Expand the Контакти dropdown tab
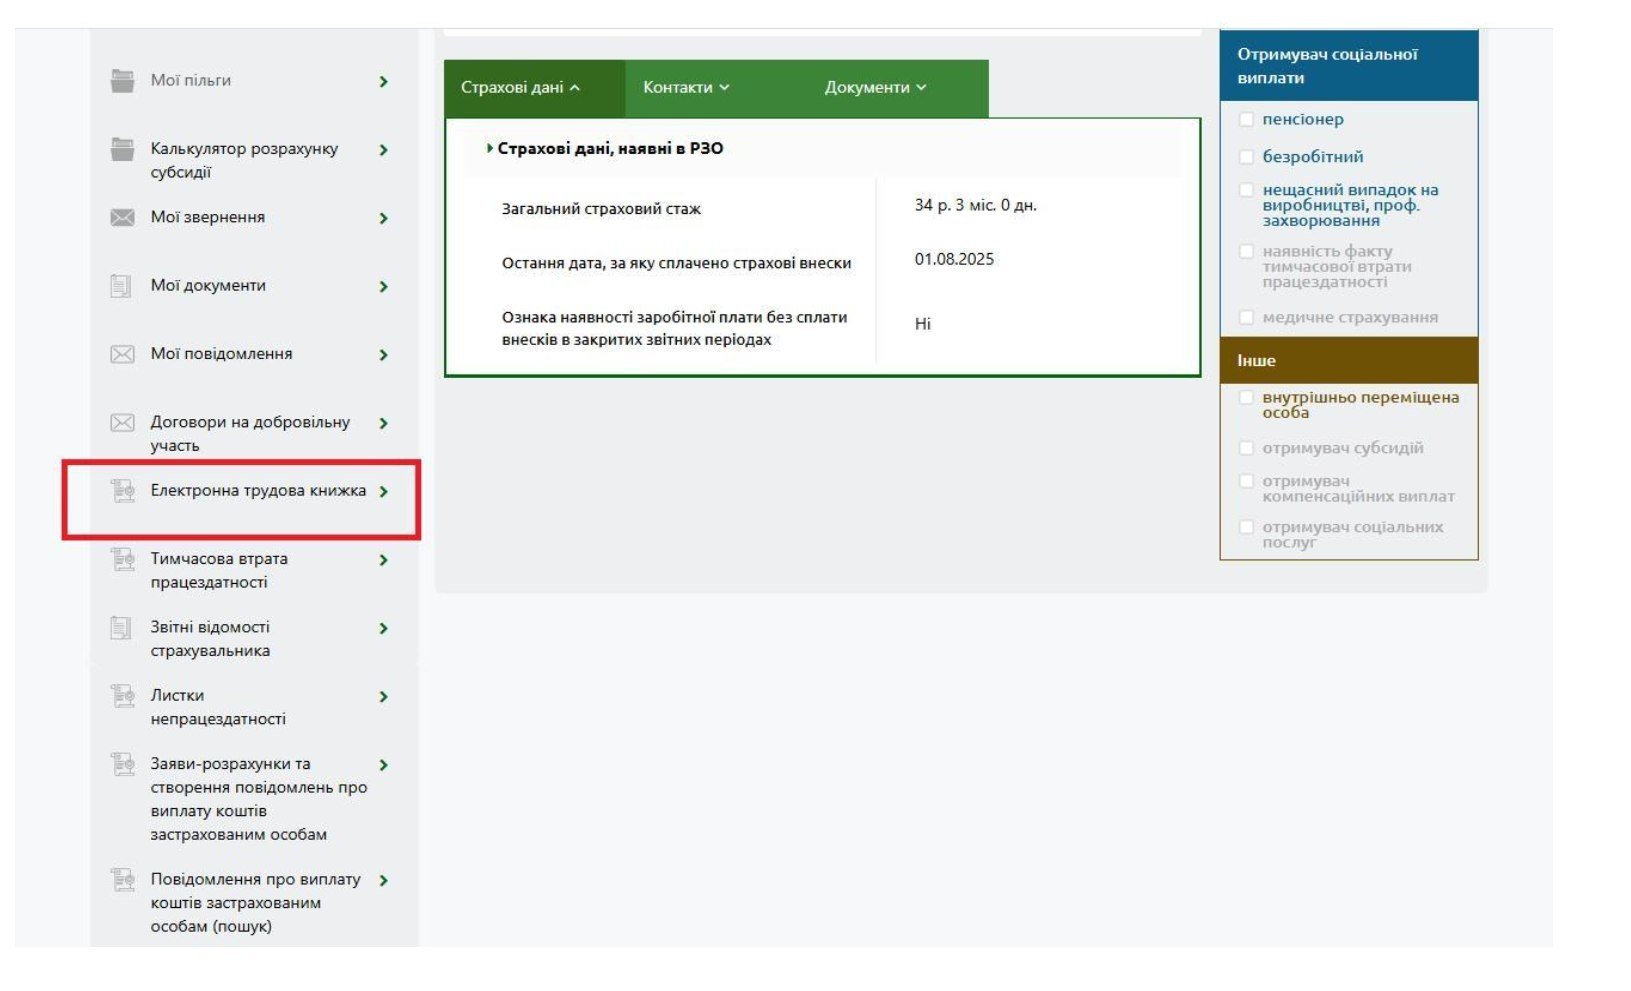 tap(686, 88)
